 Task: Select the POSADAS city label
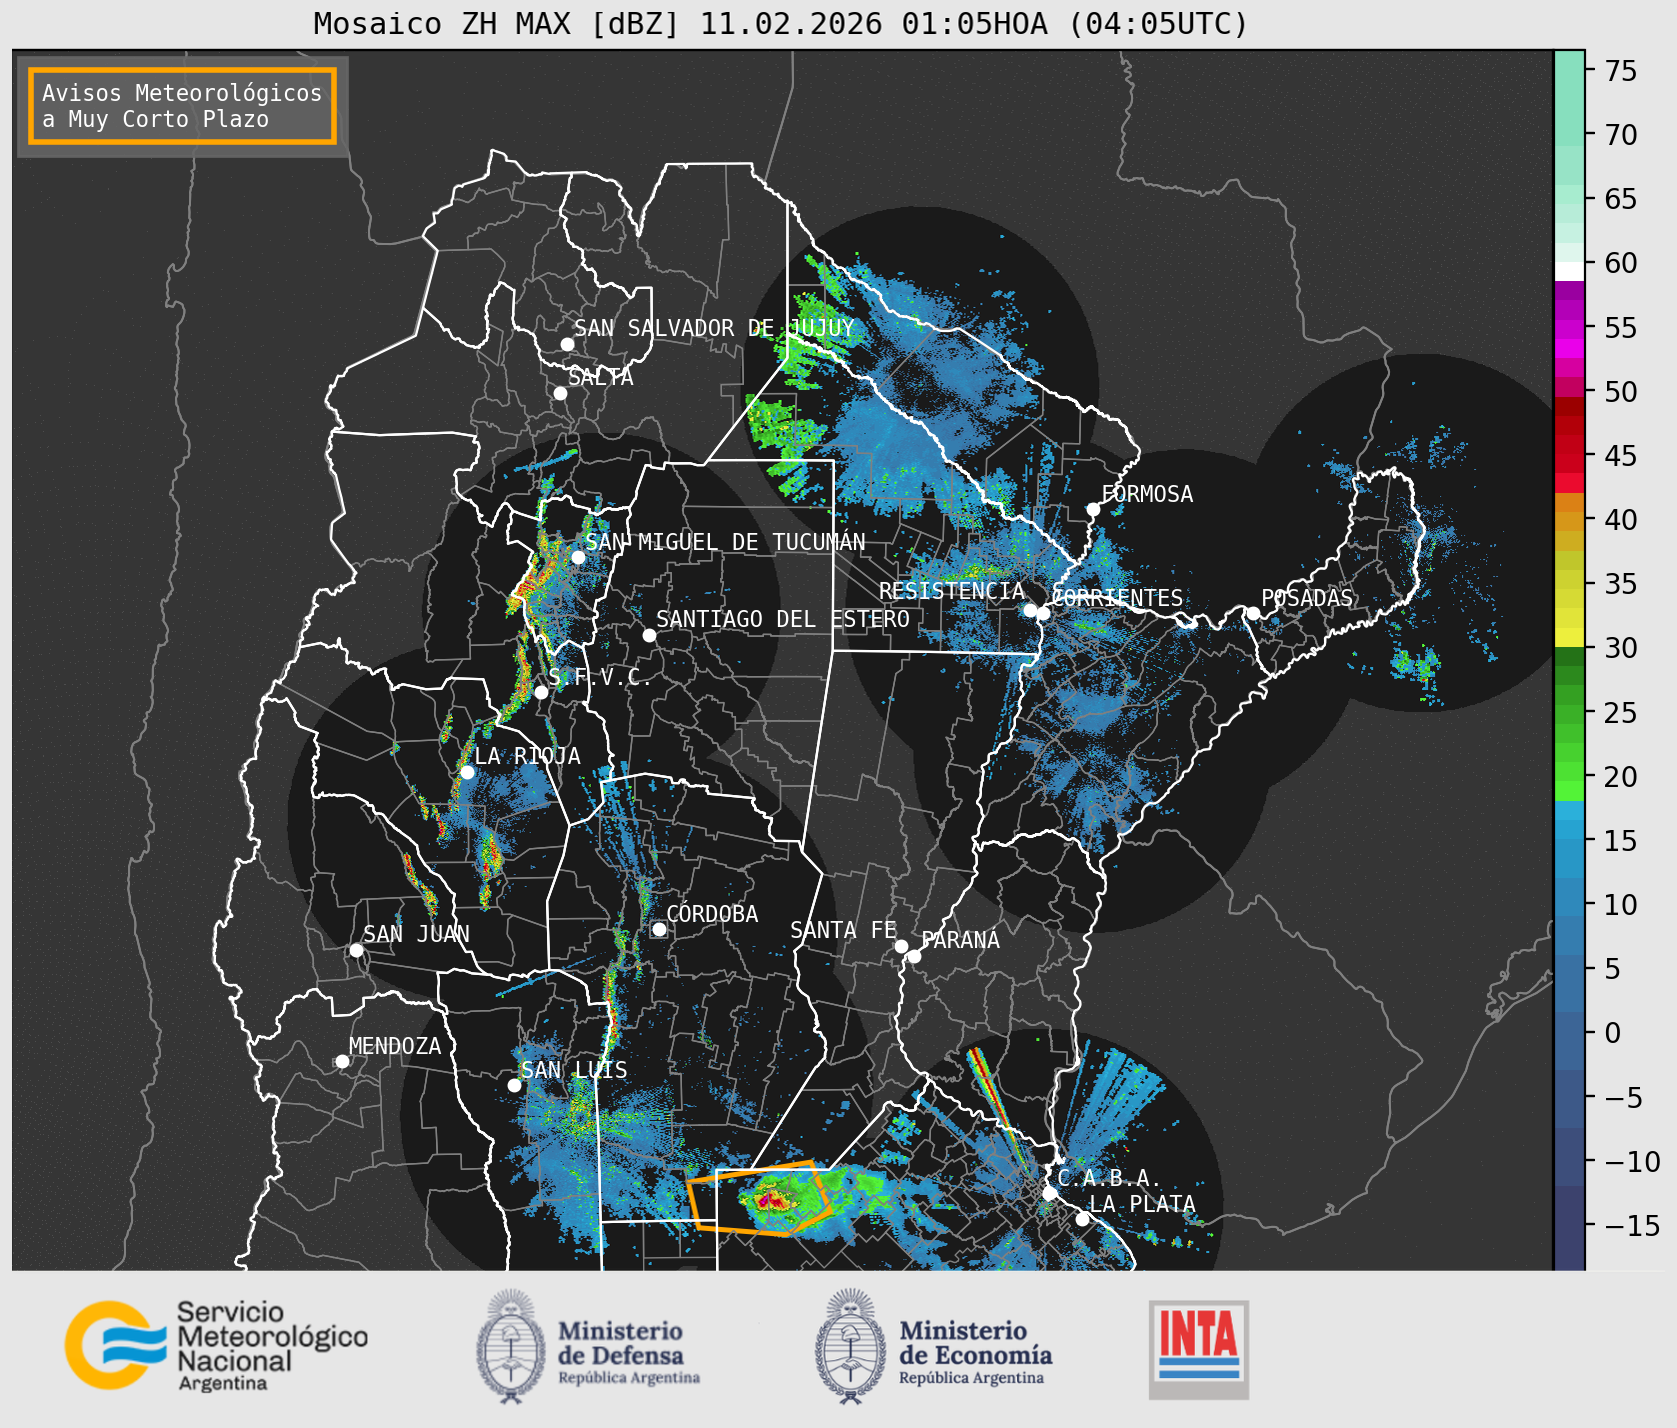[x=1307, y=598]
